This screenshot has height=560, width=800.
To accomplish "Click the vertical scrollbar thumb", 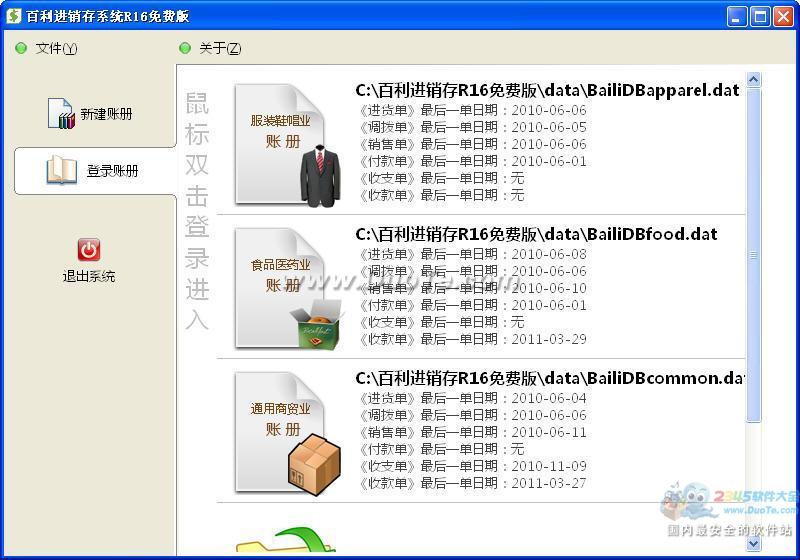I will (x=753, y=254).
